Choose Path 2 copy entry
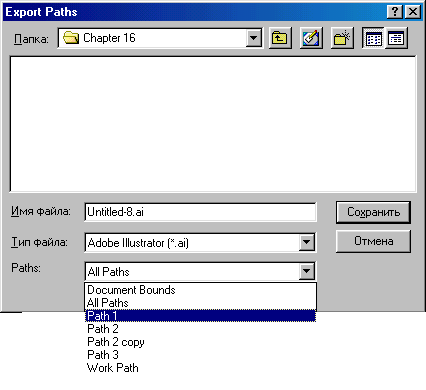426x390 pixels. 201,342
